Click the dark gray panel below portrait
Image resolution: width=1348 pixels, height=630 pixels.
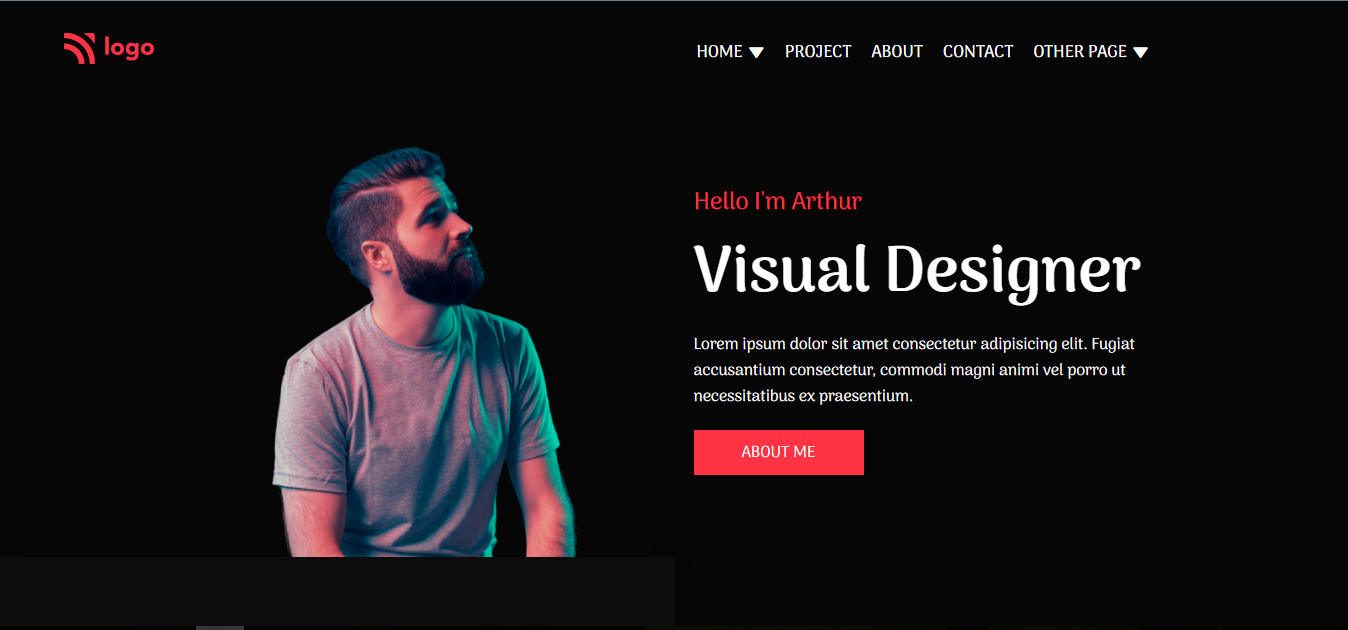pyautogui.click(x=337, y=590)
